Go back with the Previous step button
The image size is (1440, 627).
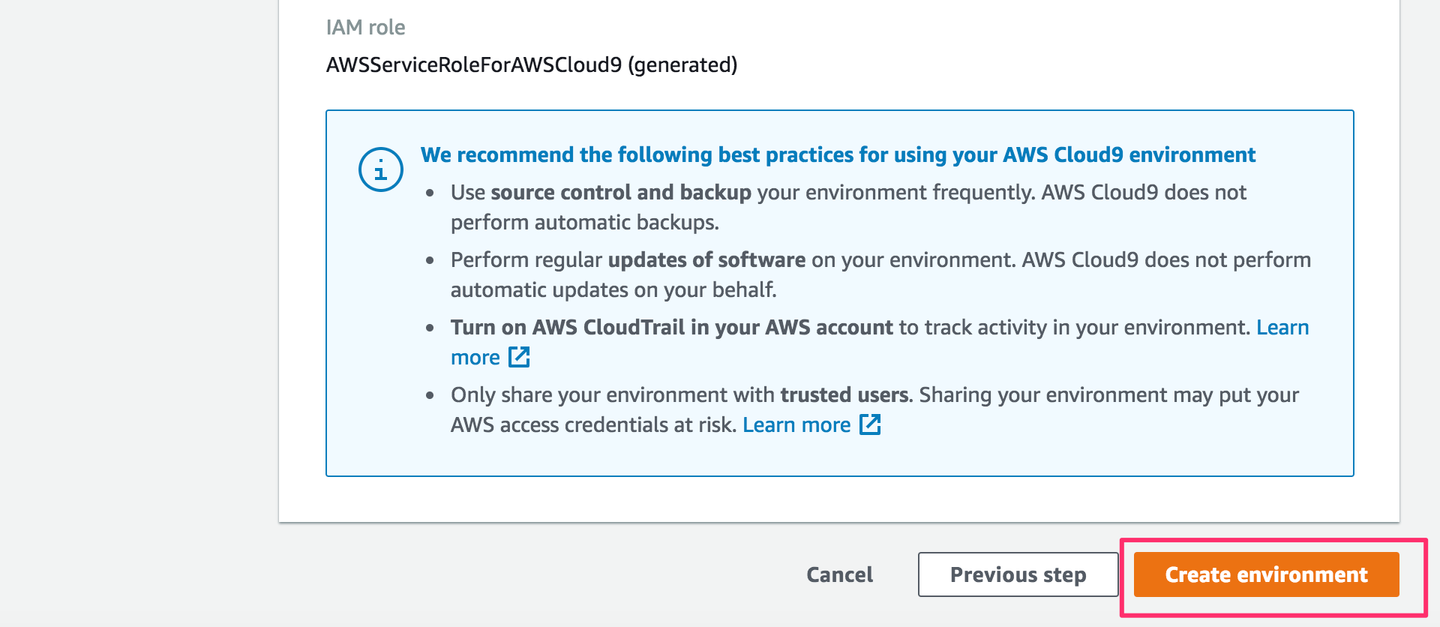click(1017, 575)
